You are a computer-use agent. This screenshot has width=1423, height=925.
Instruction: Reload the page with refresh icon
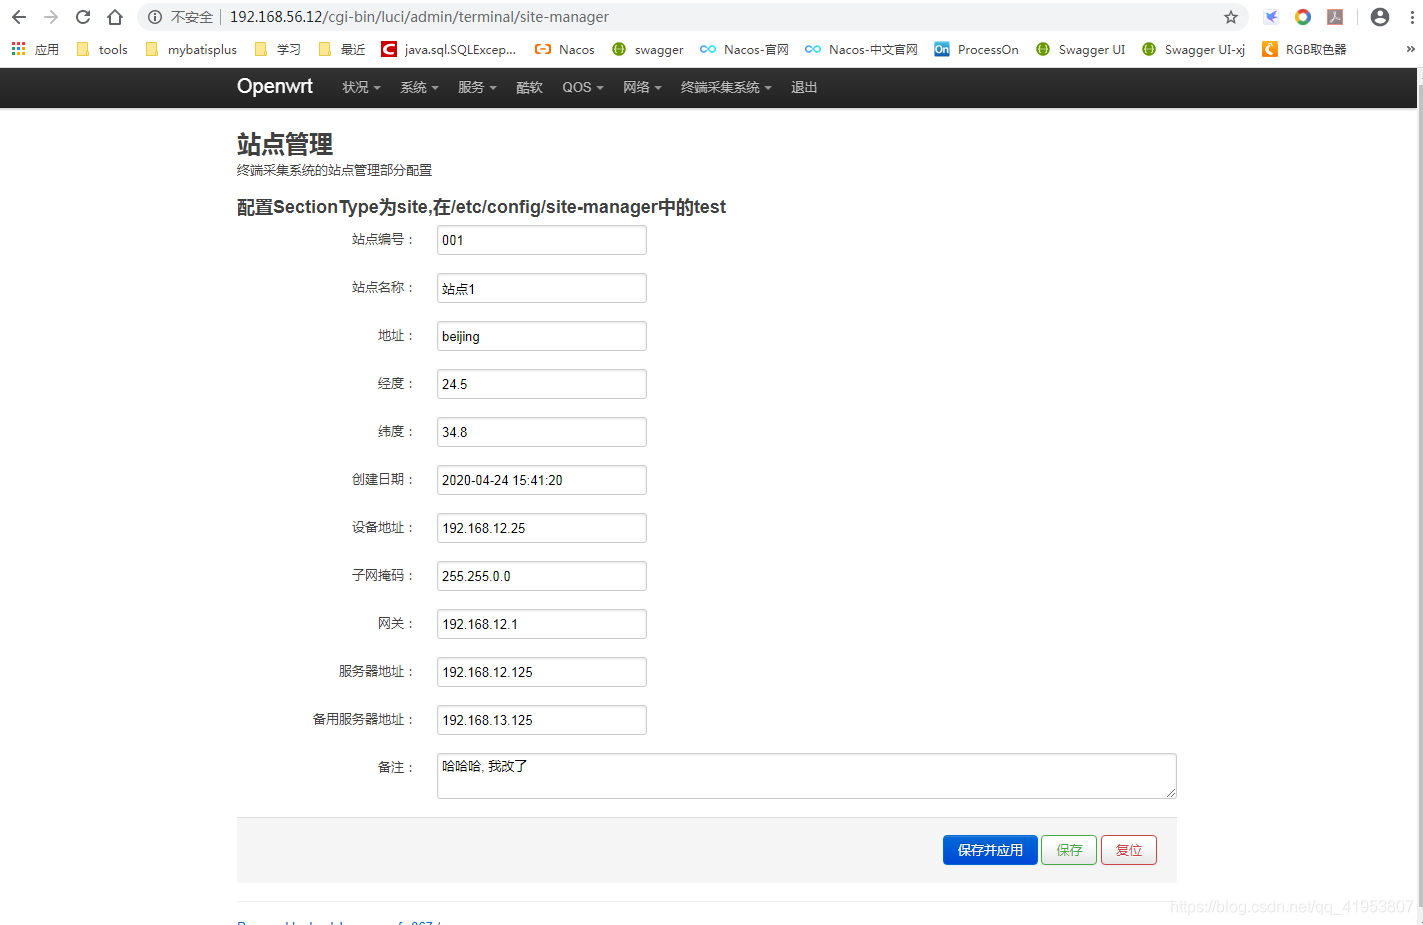(83, 17)
